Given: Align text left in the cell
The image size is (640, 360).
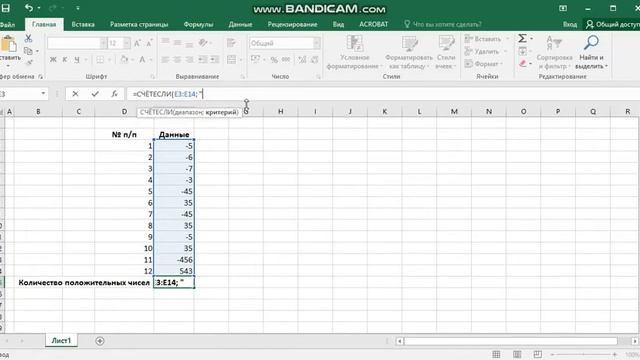Looking at the screenshot, I should click(x=165, y=60).
